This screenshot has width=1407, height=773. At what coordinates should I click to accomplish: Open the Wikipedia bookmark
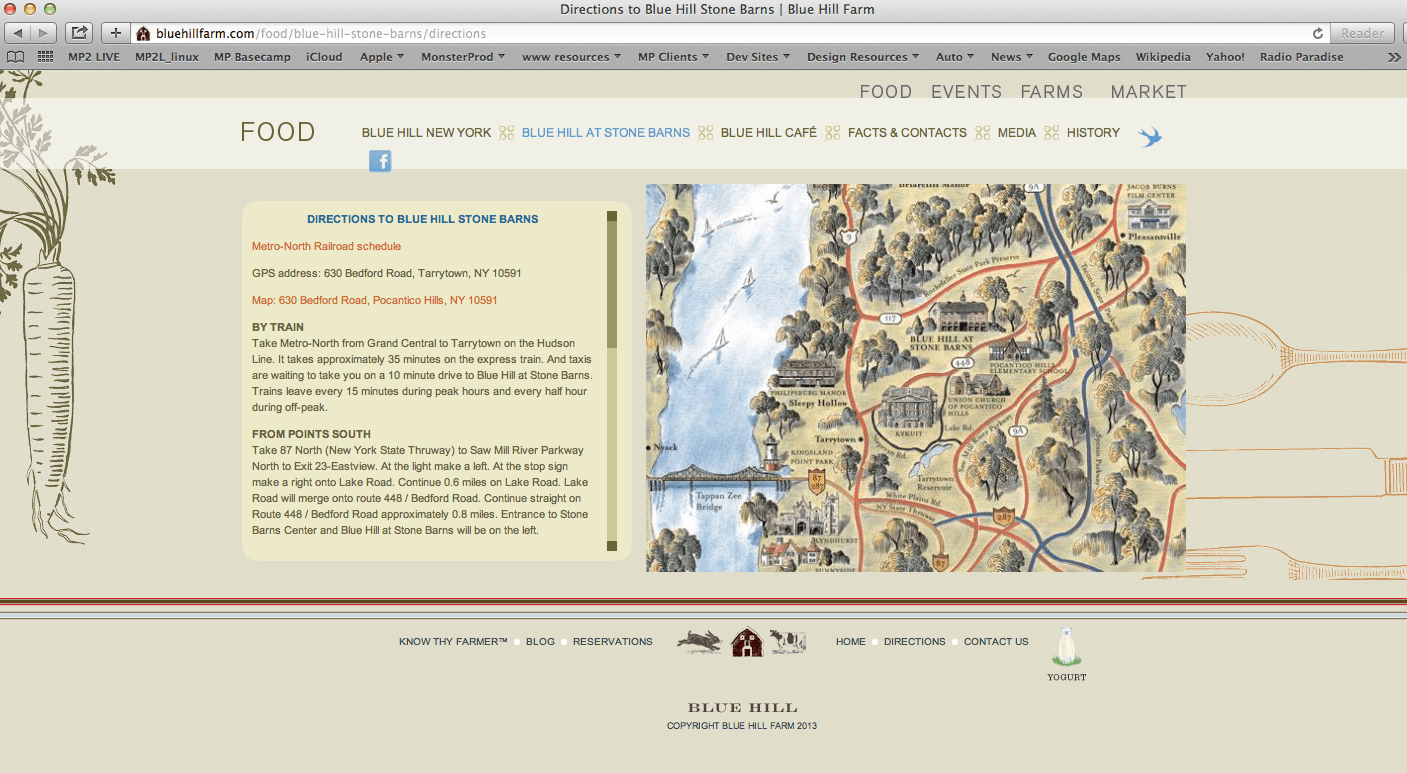(1163, 57)
